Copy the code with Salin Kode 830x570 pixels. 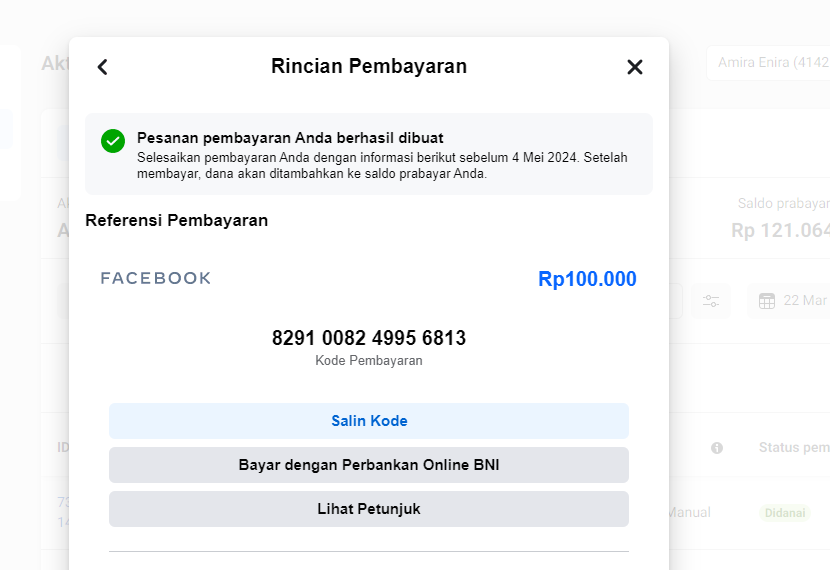click(x=369, y=421)
